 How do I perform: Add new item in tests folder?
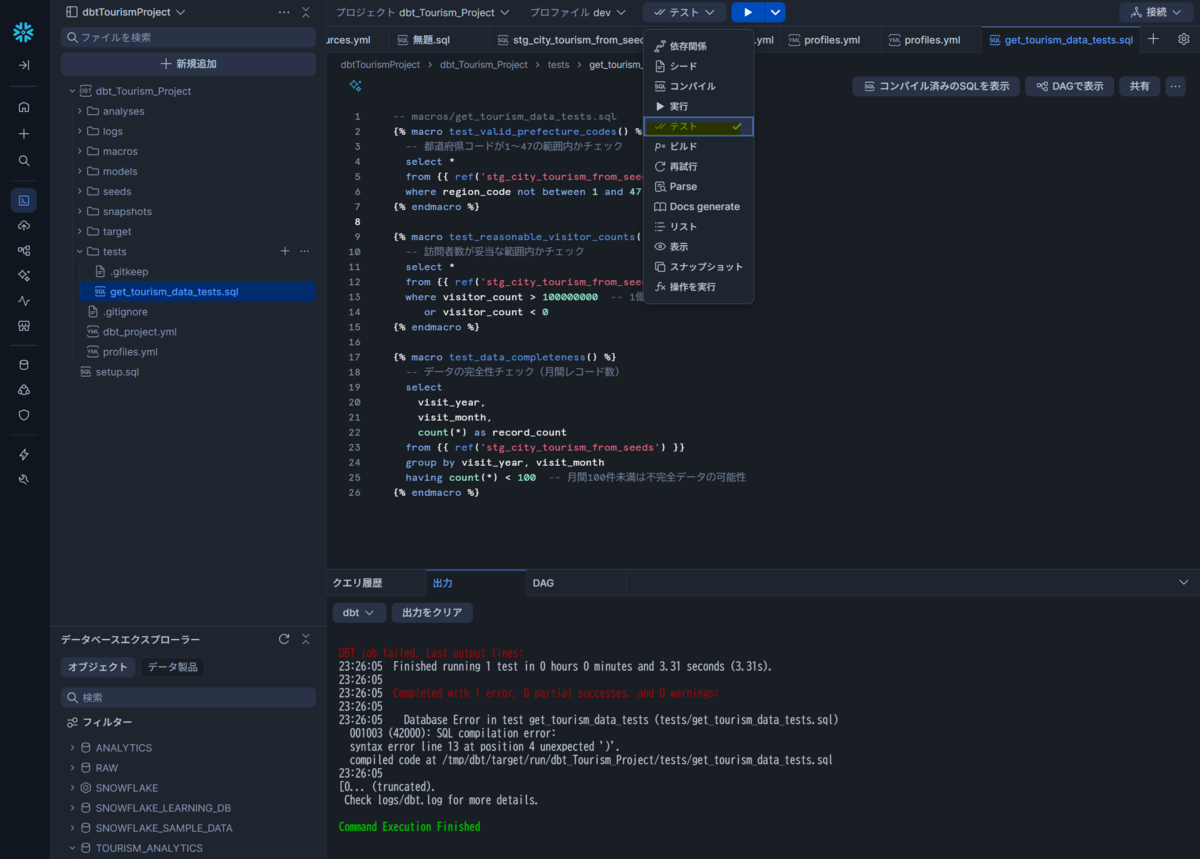285,251
